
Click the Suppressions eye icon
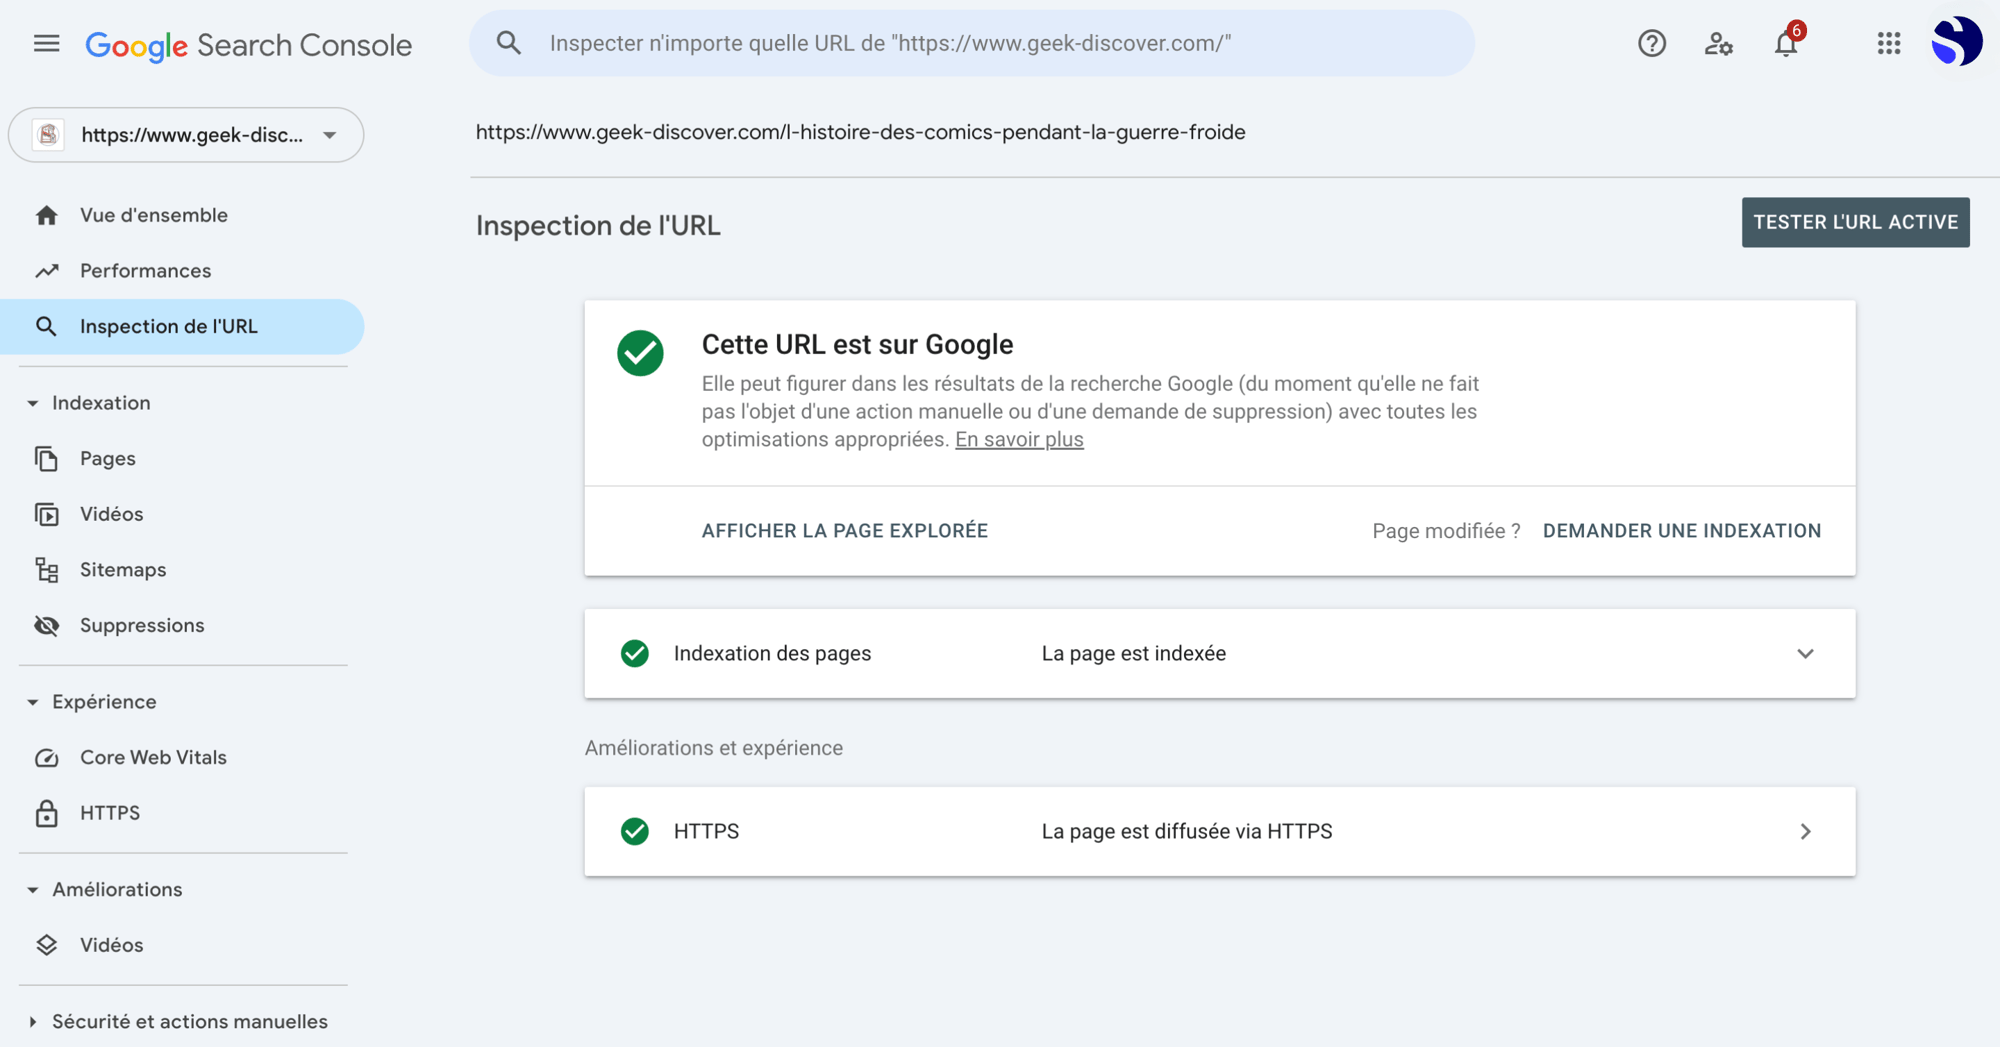point(46,625)
